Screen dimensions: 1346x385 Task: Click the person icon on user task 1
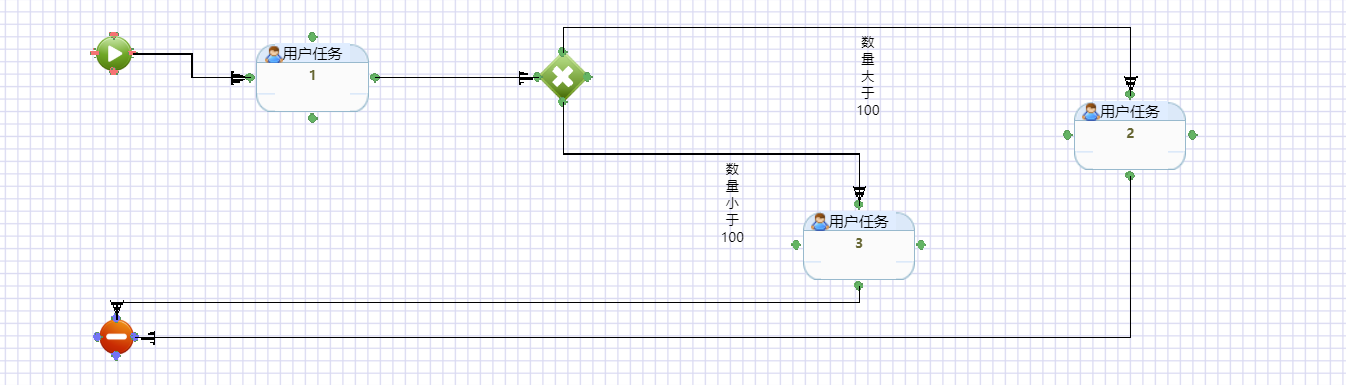(273, 54)
